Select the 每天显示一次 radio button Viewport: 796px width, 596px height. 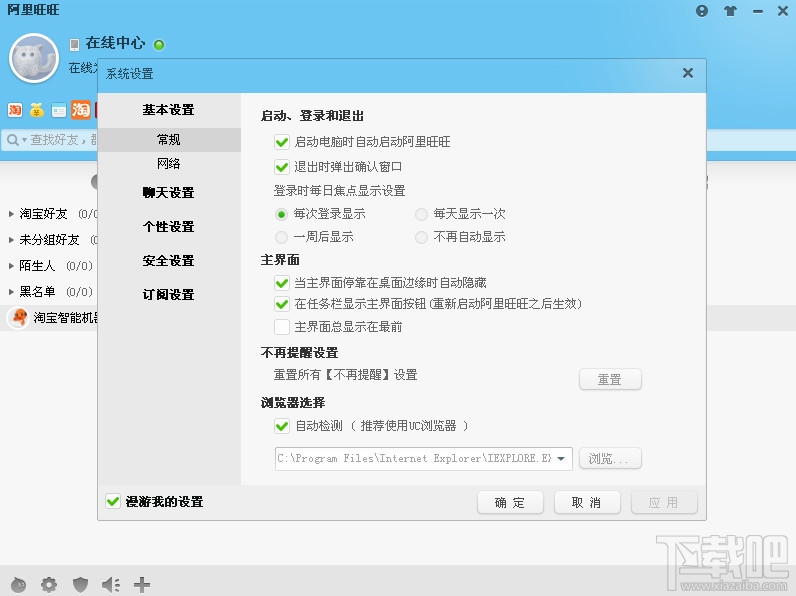point(421,214)
